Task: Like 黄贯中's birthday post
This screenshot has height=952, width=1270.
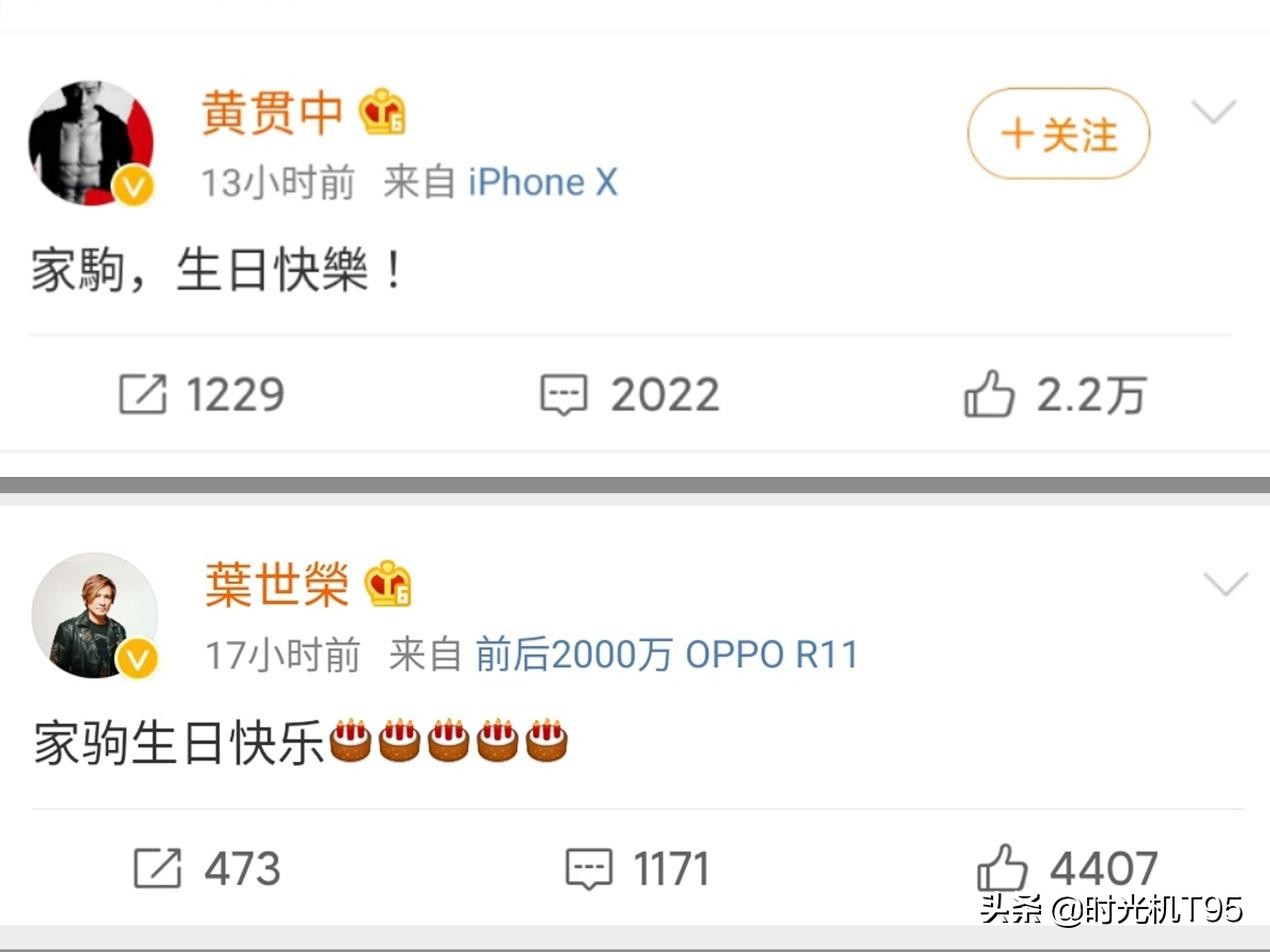Action: coord(989,393)
